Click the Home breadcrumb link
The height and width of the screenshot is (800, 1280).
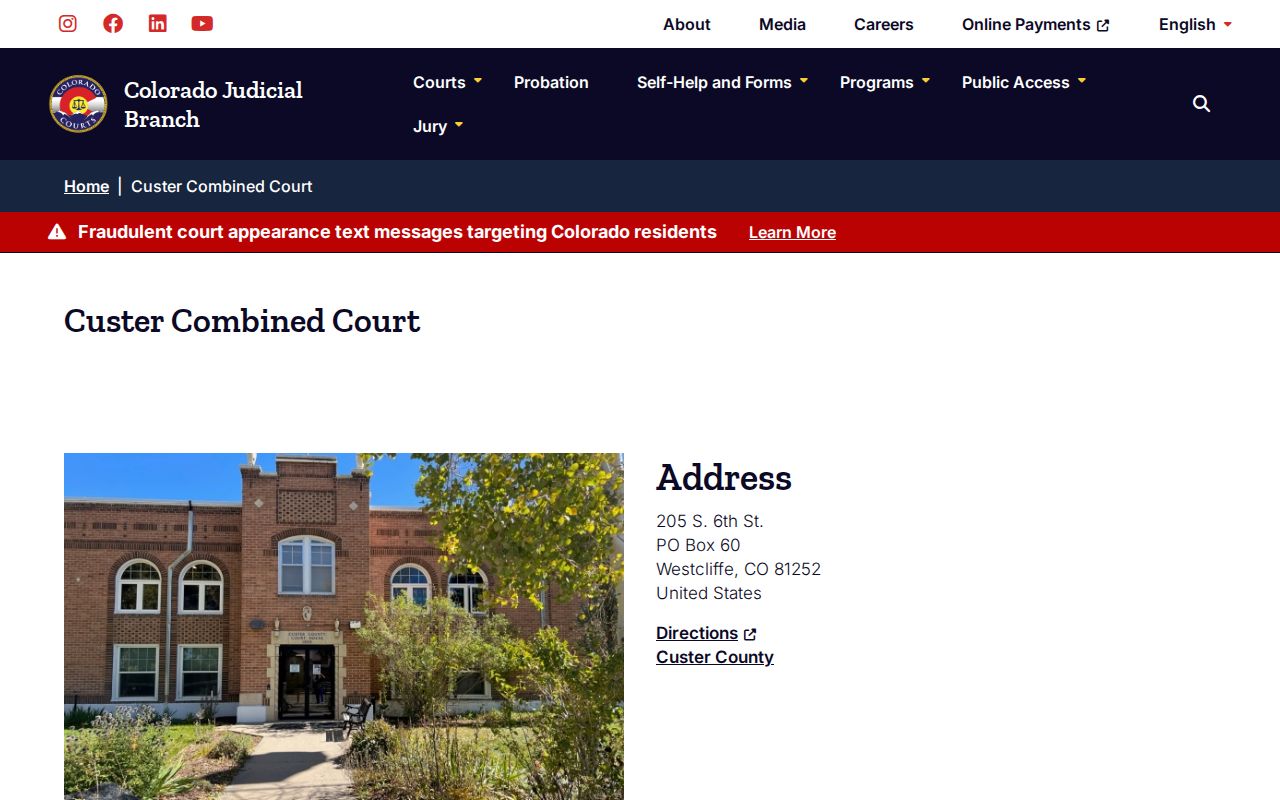pyautogui.click(x=86, y=186)
